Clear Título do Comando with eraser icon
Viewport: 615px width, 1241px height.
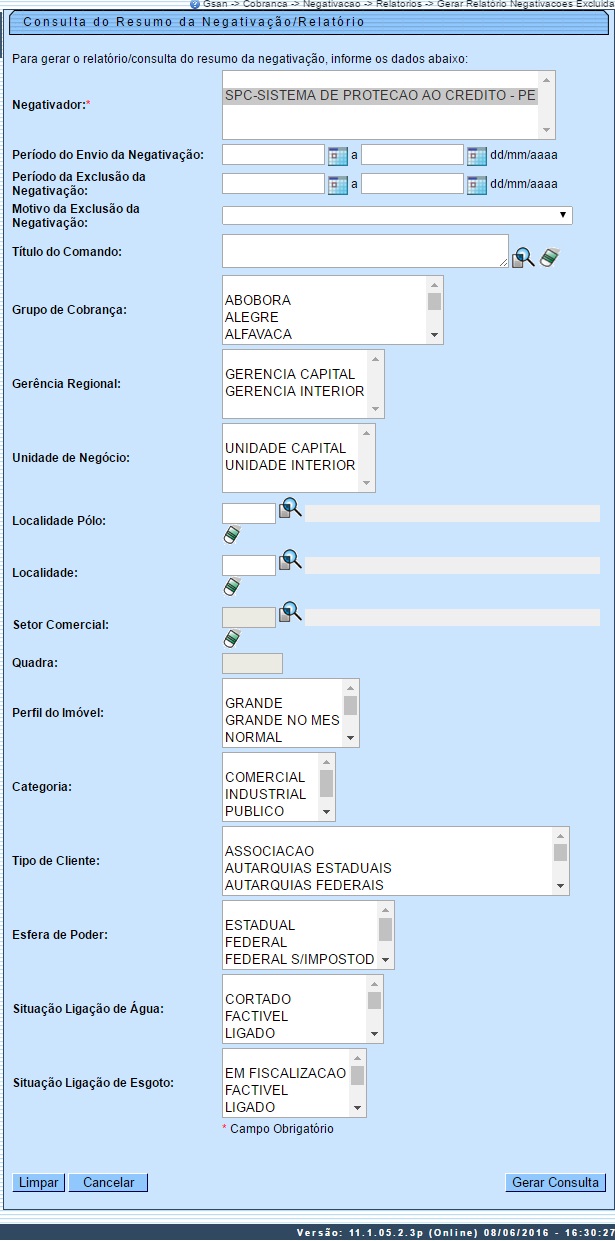pyautogui.click(x=547, y=258)
